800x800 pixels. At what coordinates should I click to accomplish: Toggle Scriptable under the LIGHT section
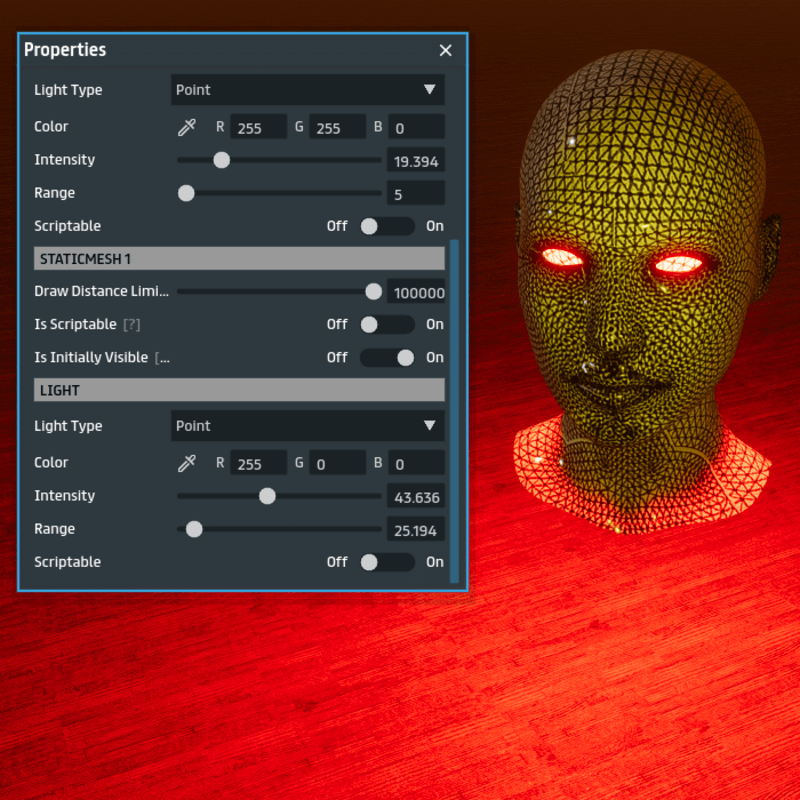click(x=386, y=562)
